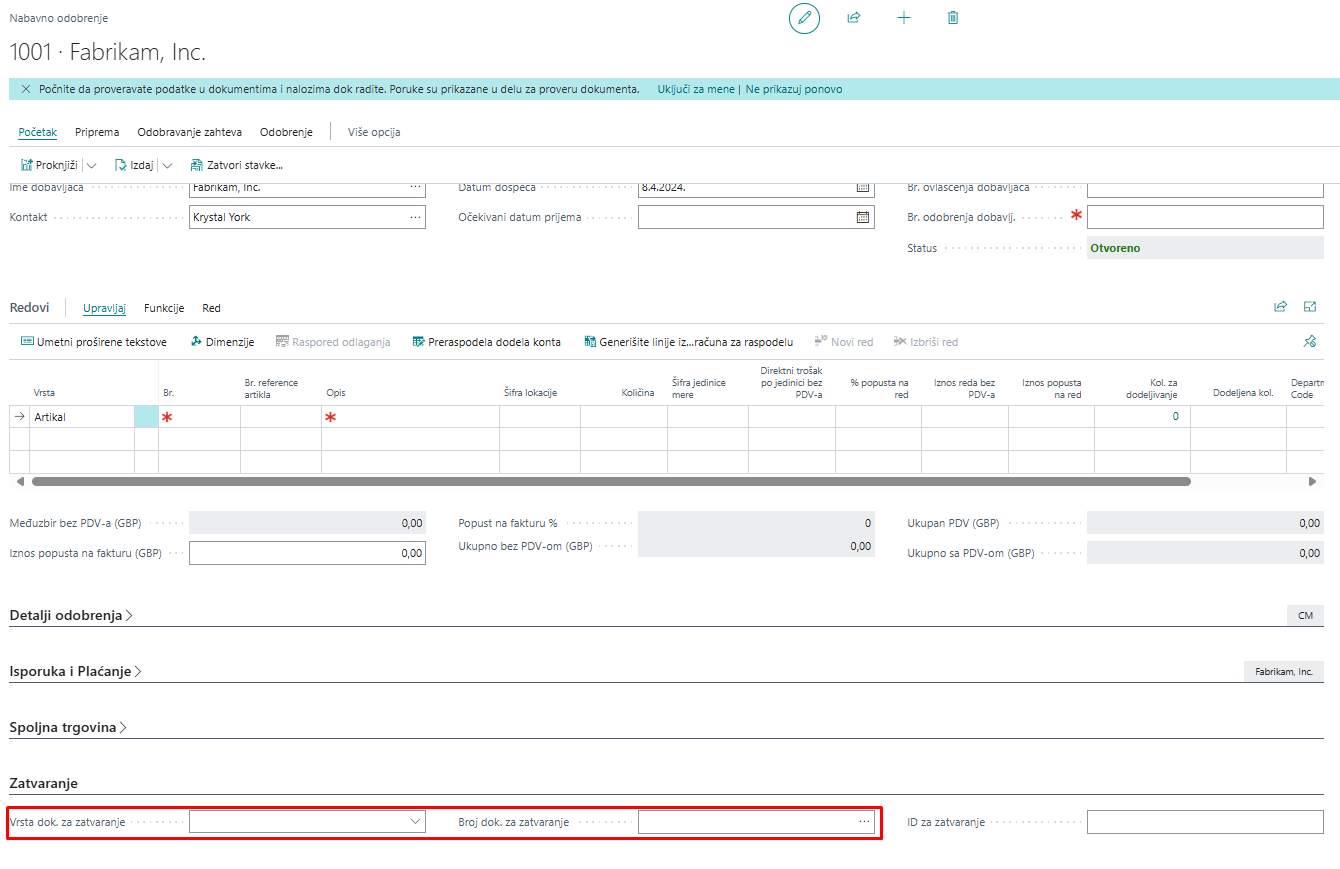Click the share icon in header
Viewport: 1340px width, 869px height.
point(854,18)
